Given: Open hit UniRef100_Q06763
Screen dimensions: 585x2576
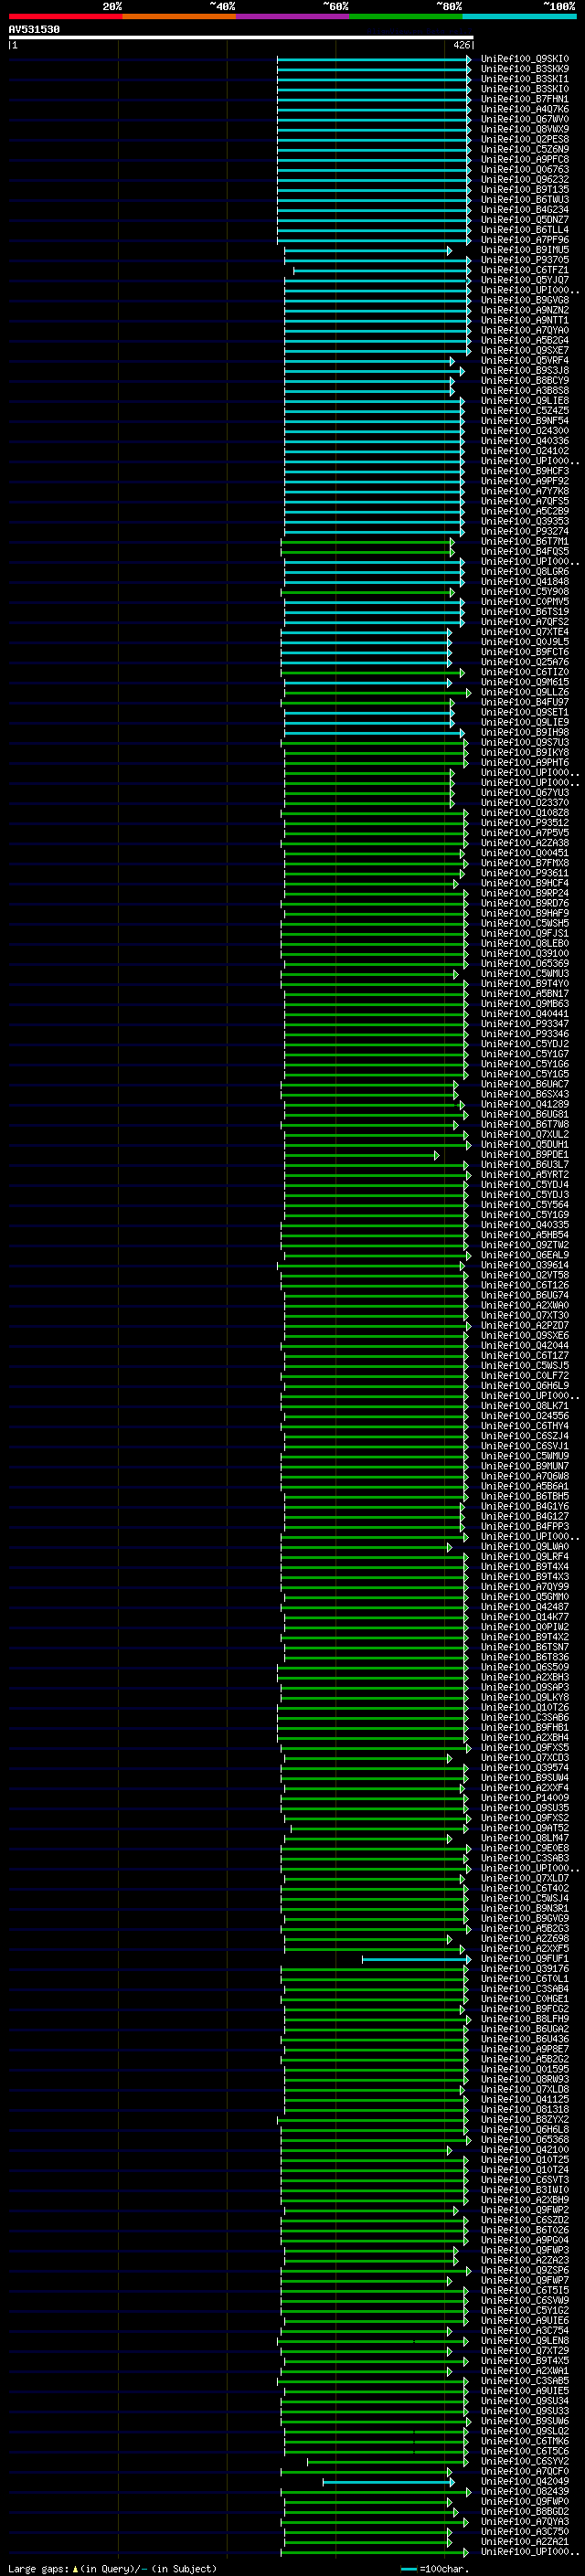Looking at the screenshot, I should tap(524, 170).
